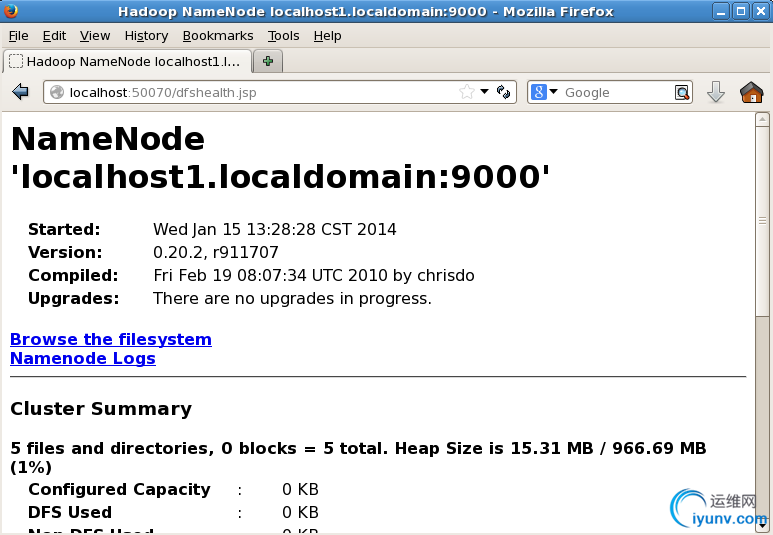This screenshot has width=773, height=535.
Task: Open the Tools menu
Action: coord(283,36)
